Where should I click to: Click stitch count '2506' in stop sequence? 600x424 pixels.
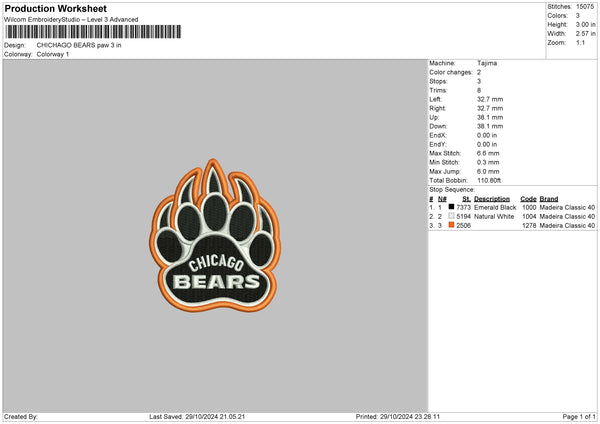click(463, 226)
